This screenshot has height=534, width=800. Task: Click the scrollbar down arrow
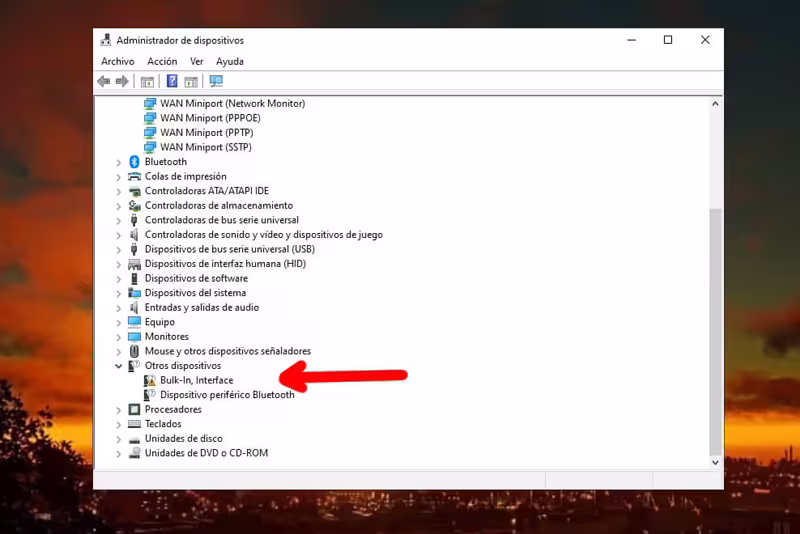tap(715, 462)
